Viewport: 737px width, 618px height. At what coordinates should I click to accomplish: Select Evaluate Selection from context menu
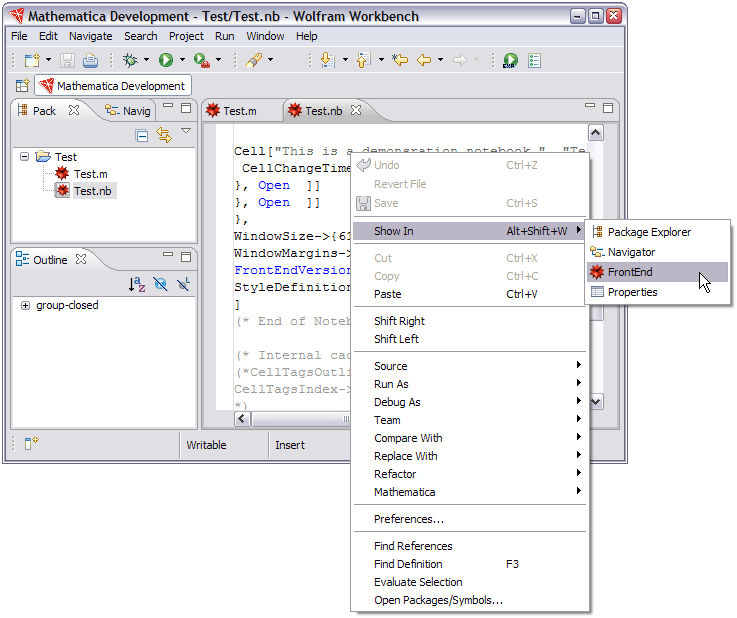(x=470, y=582)
